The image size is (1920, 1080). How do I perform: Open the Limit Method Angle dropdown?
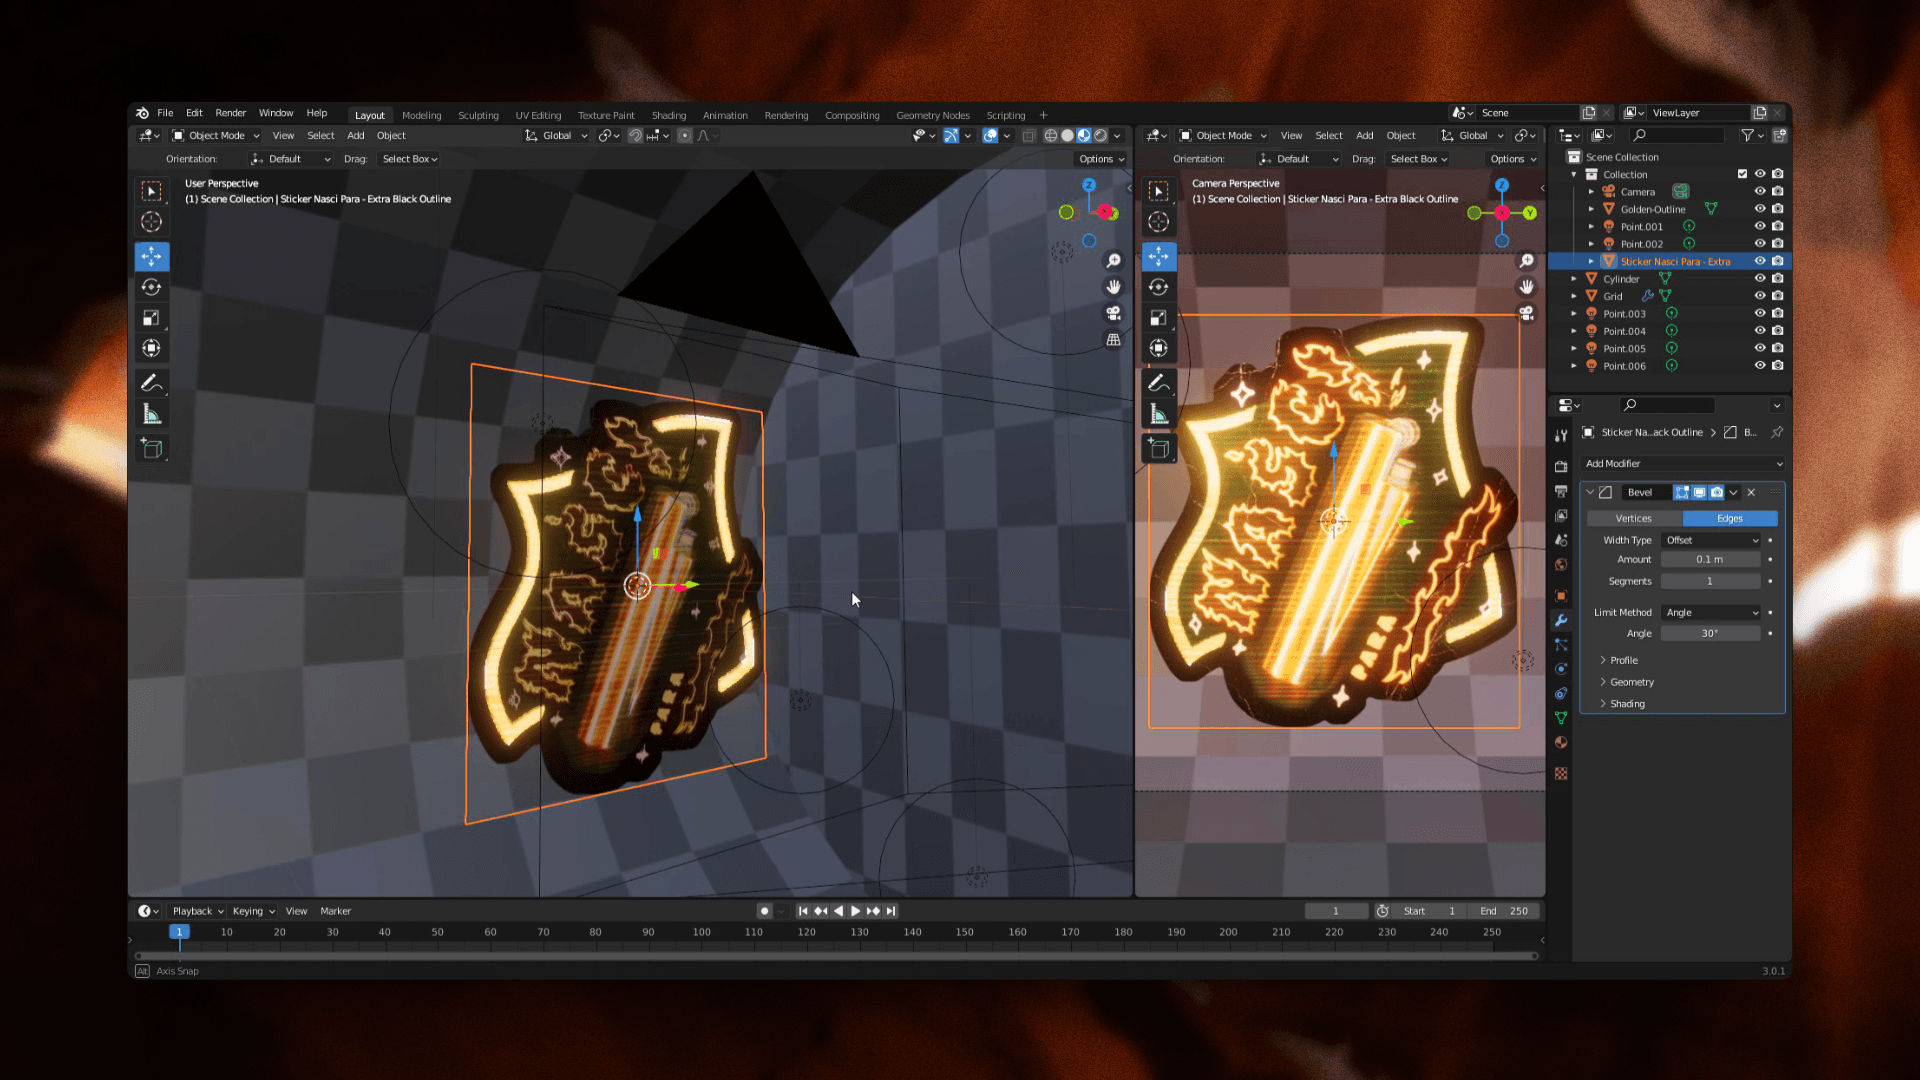pyautogui.click(x=1711, y=613)
